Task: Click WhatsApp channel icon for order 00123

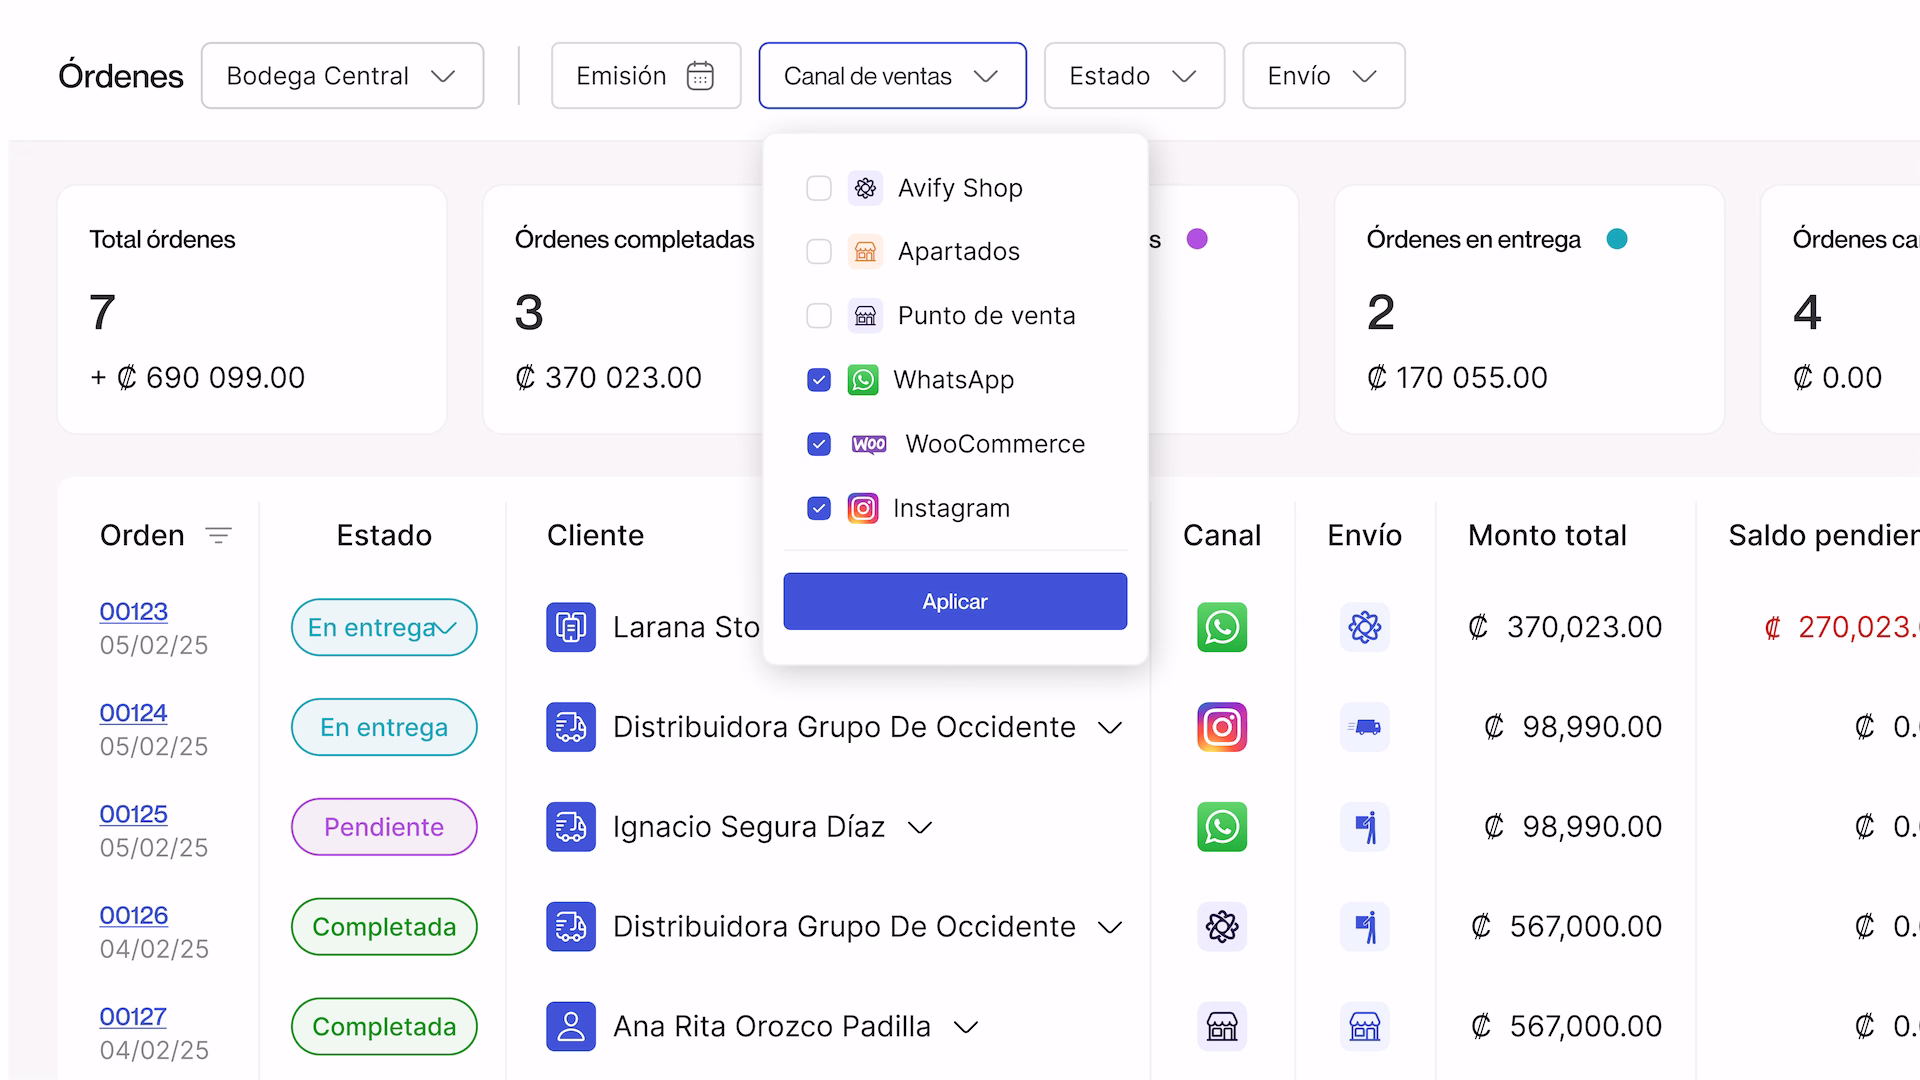Action: click(1221, 627)
